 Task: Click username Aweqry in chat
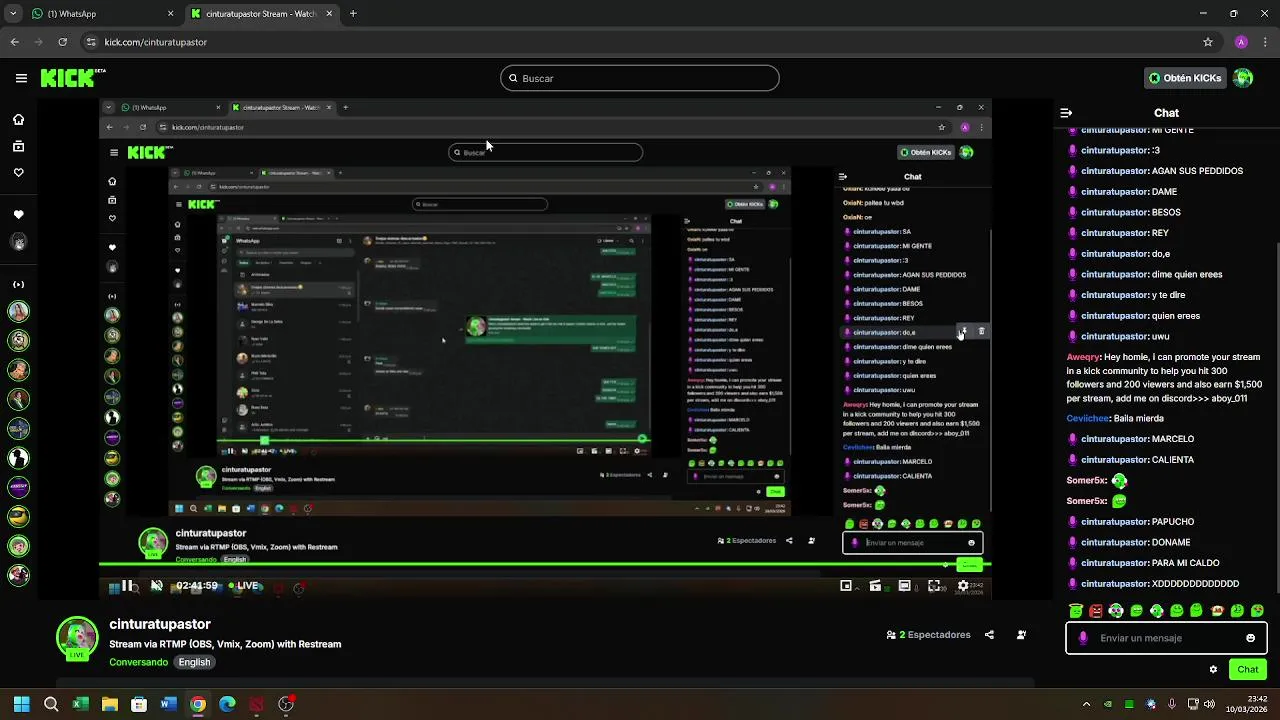pyautogui.click(x=1083, y=357)
